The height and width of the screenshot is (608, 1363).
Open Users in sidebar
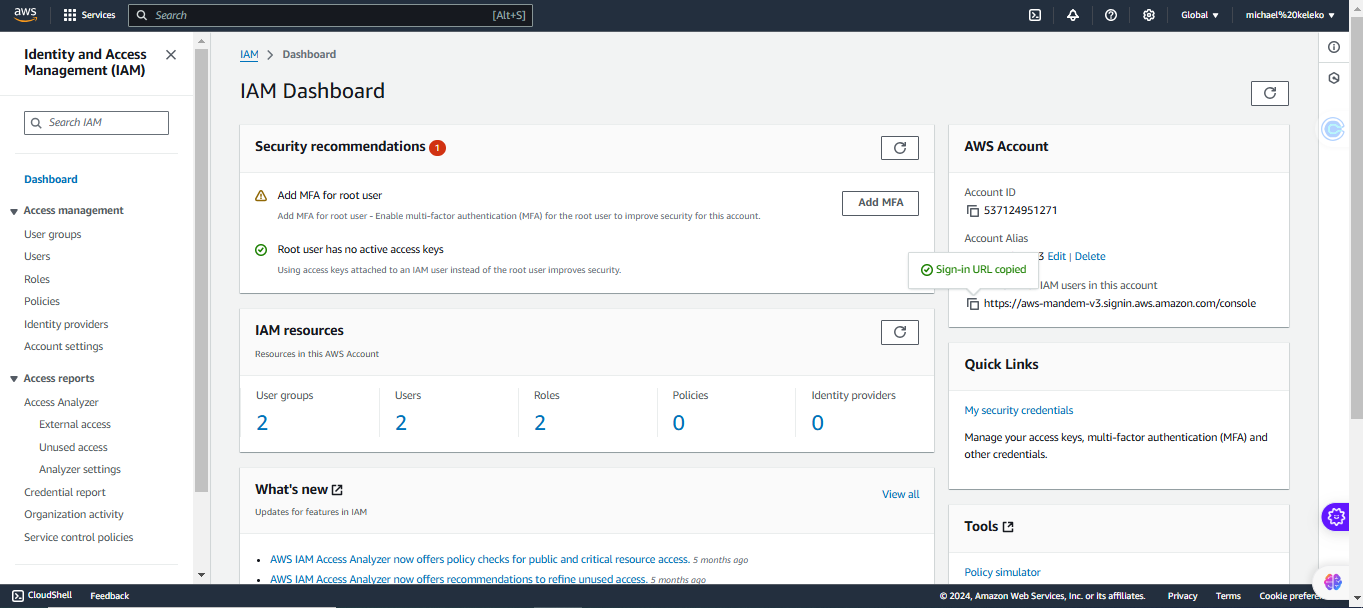point(37,257)
